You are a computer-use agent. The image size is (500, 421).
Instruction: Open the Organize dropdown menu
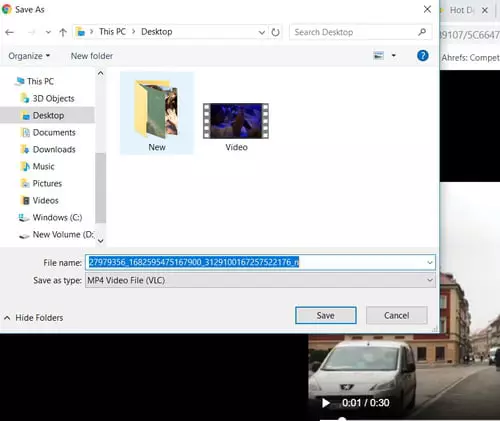pos(29,56)
